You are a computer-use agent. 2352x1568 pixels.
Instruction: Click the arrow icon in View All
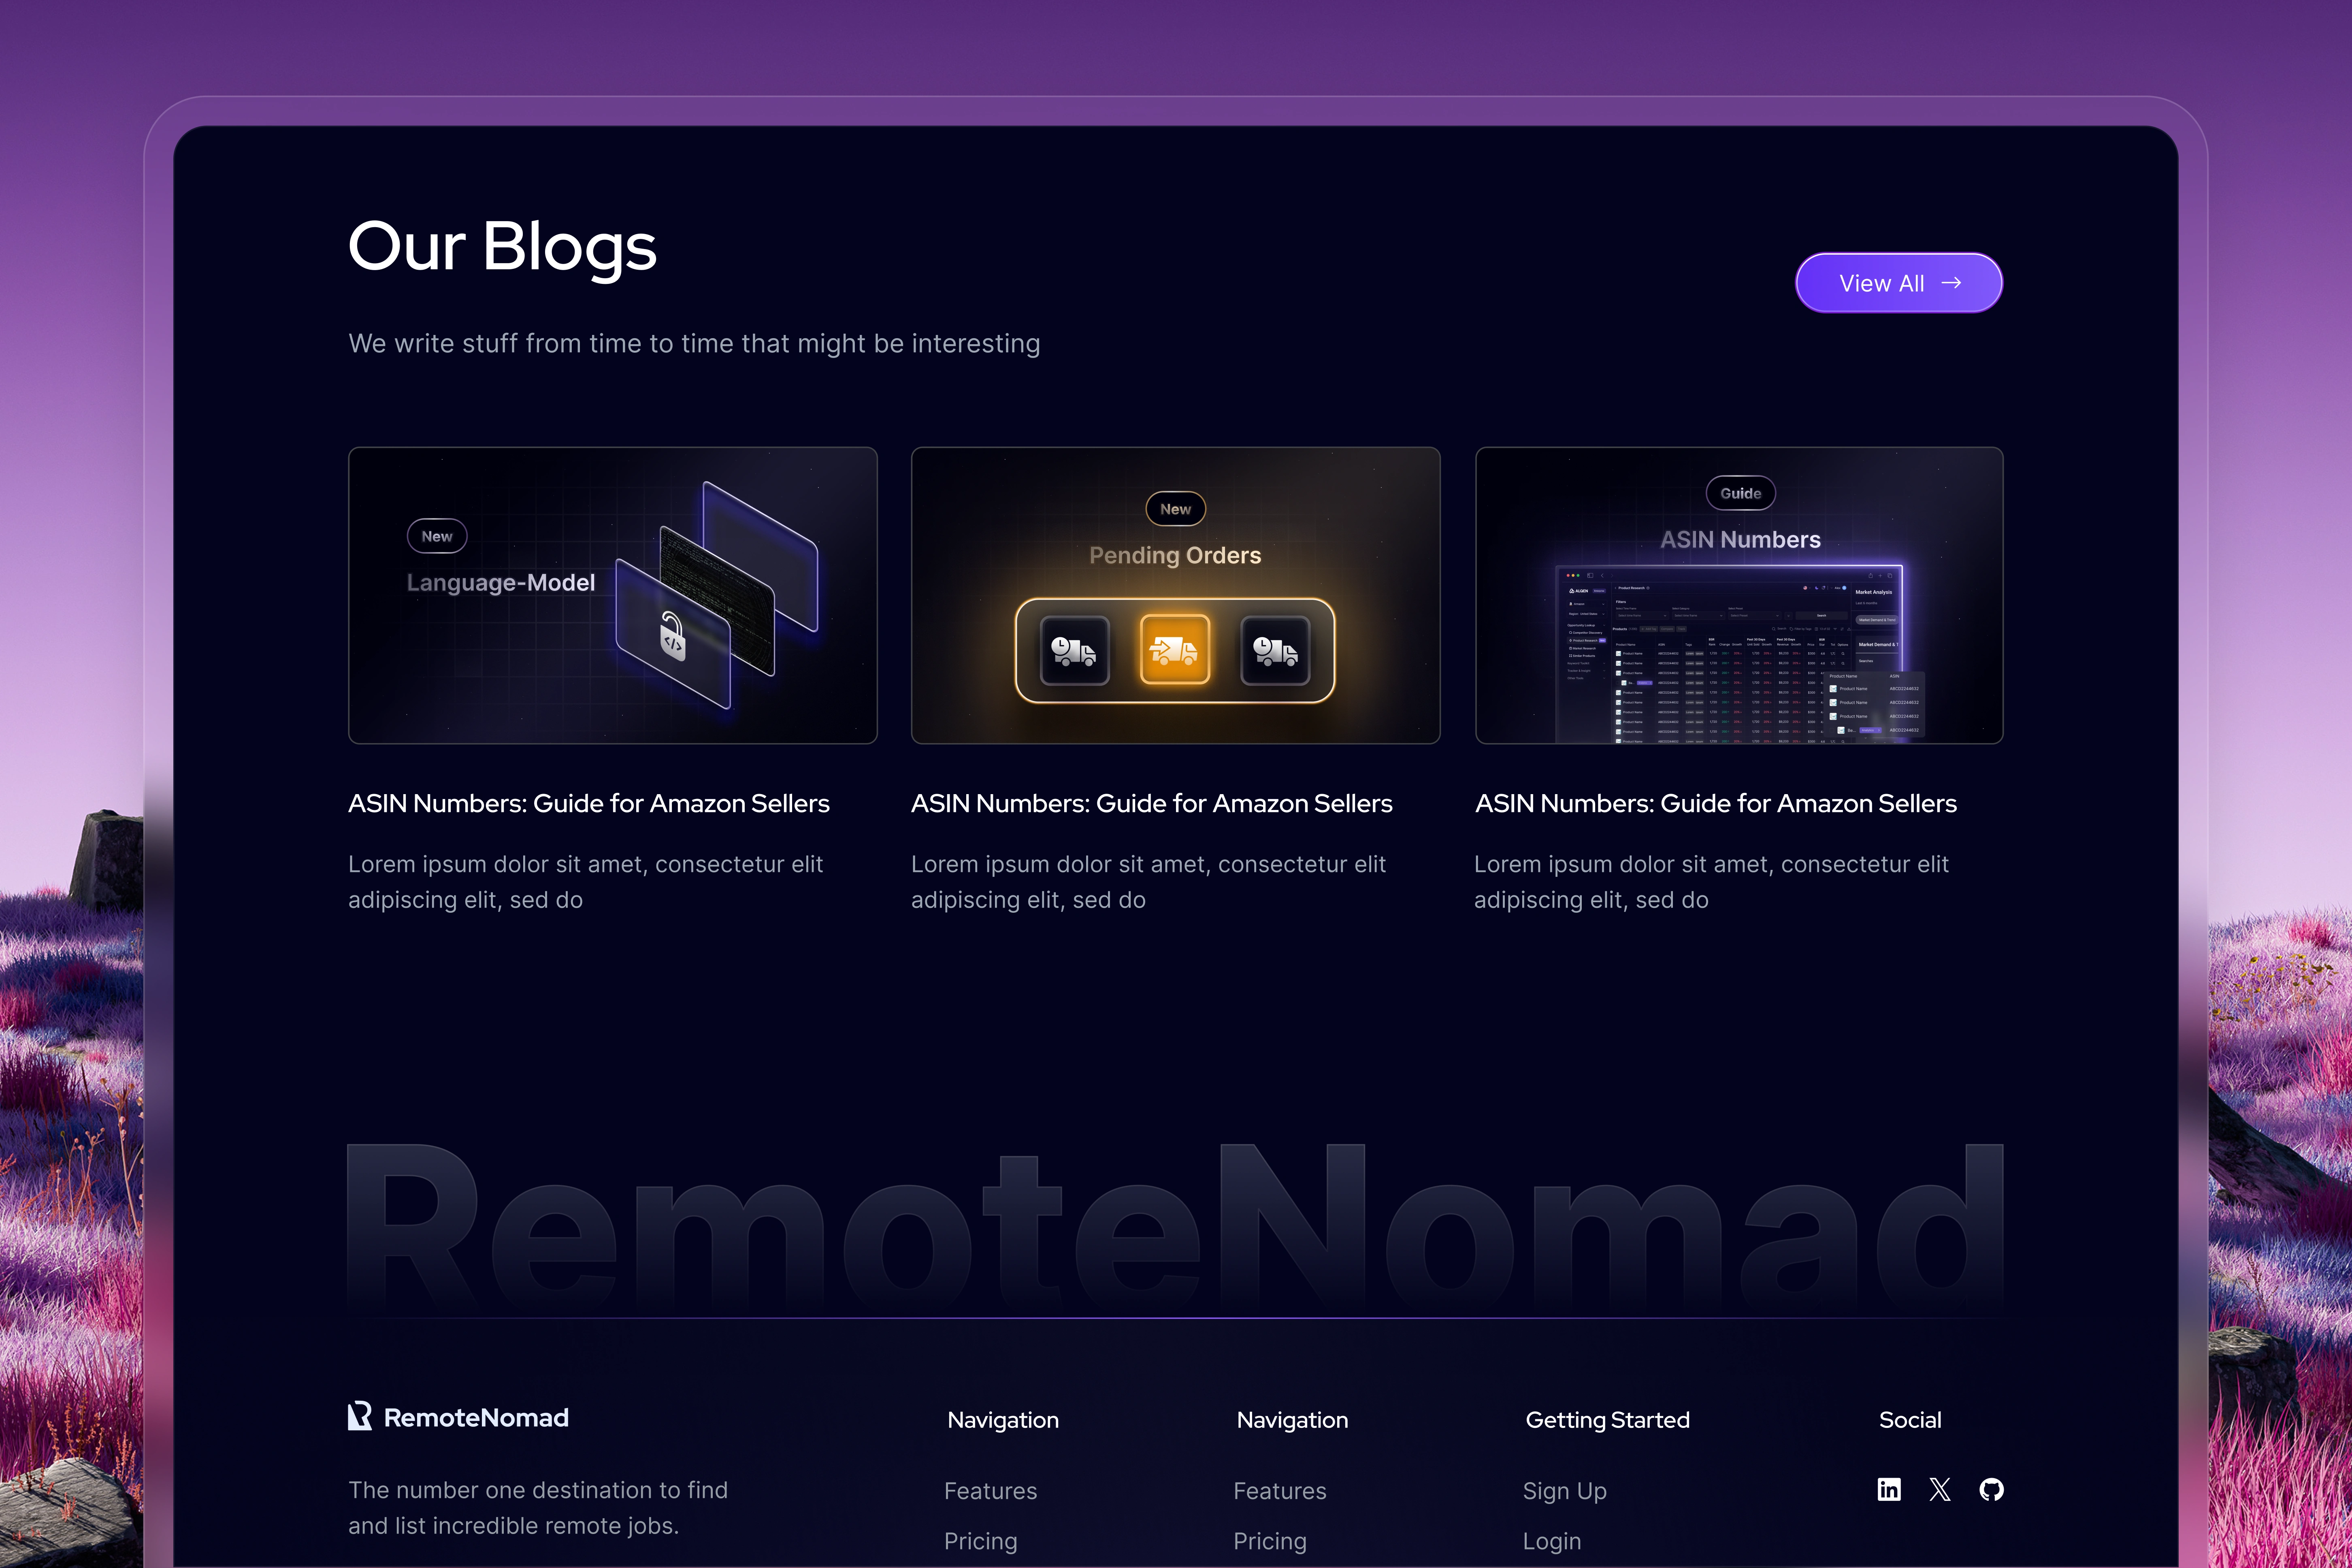pos(1951,283)
